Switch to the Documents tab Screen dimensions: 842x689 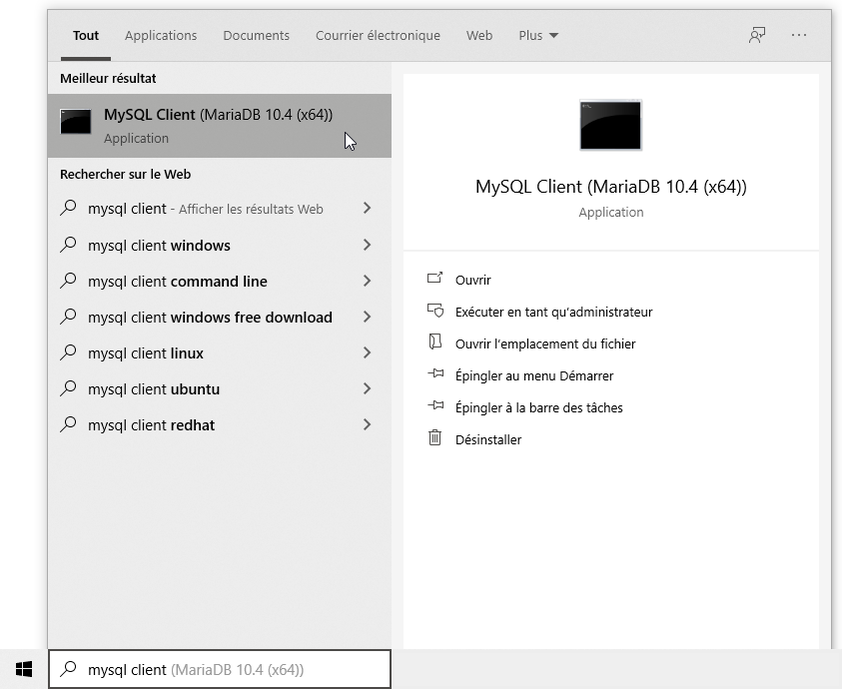256,35
